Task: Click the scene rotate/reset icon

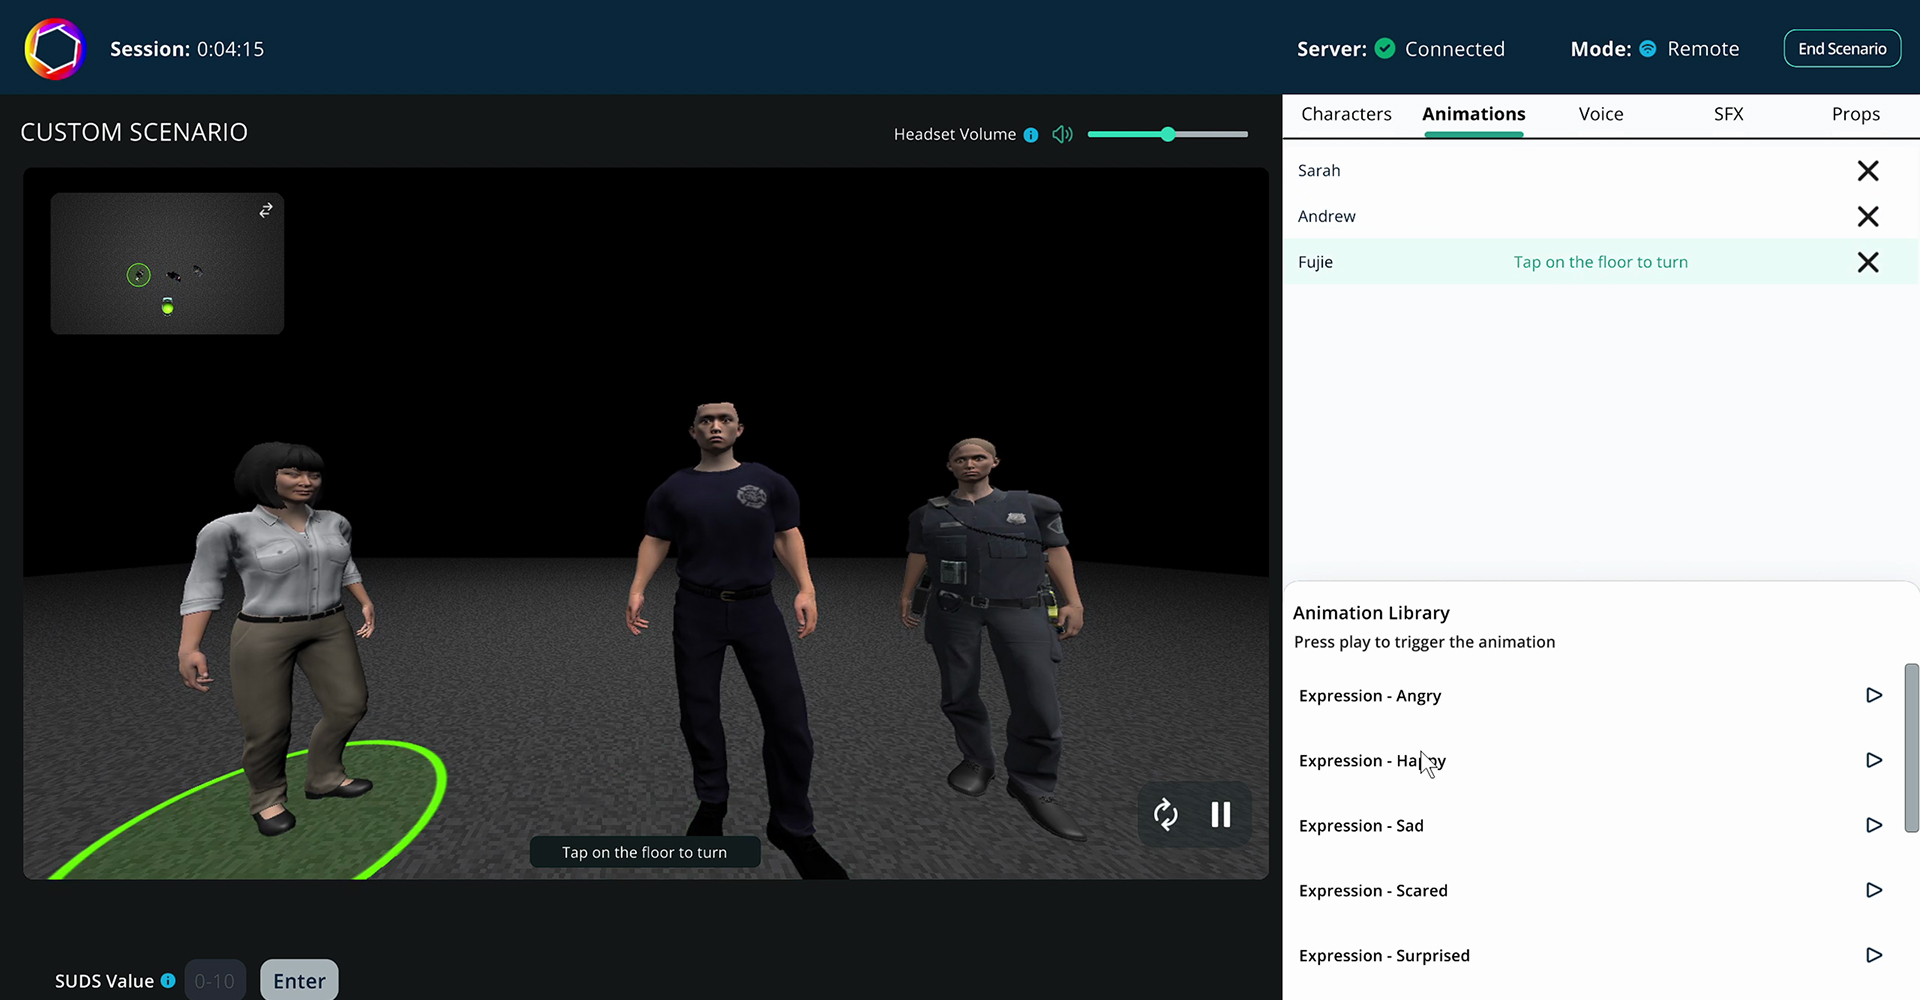Action: tap(1166, 814)
